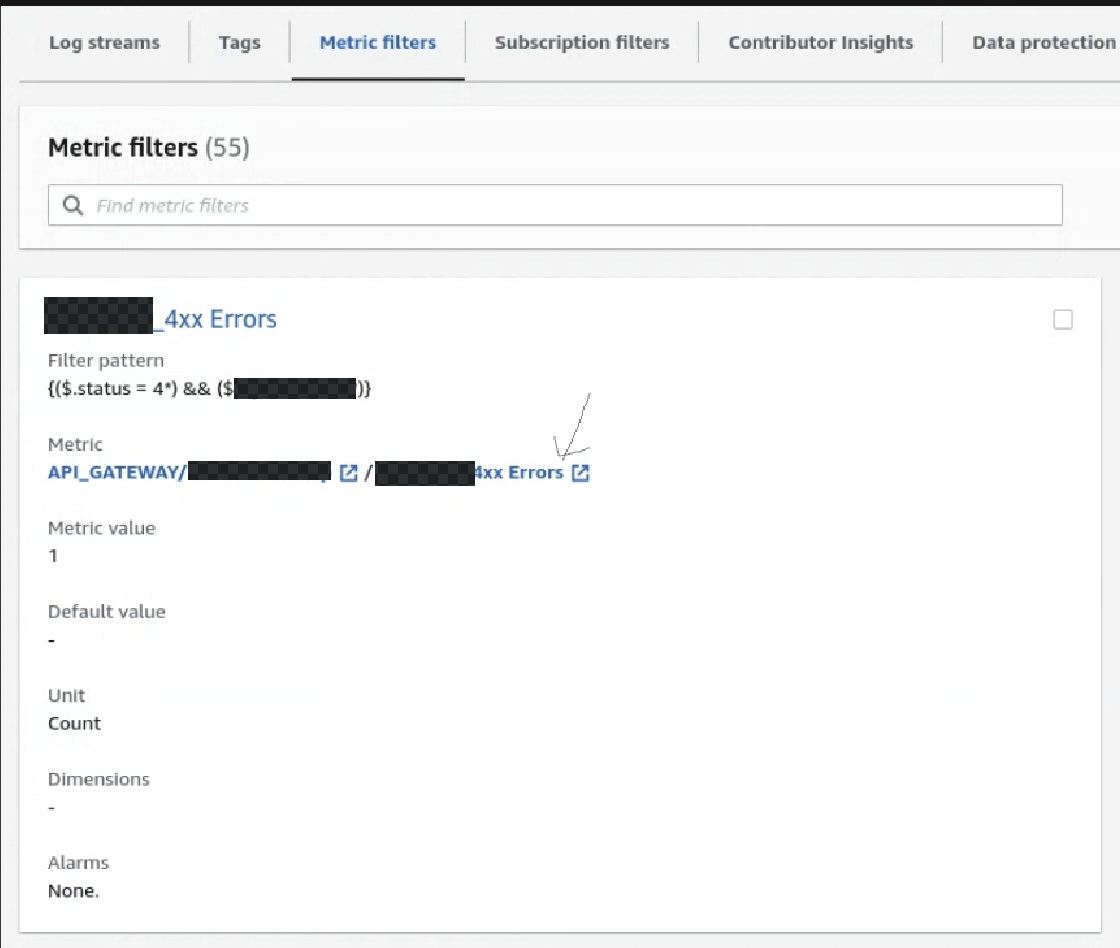Click external link icon beside API_GATEWAY namespace
1120x948 pixels.
[x=348, y=473]
